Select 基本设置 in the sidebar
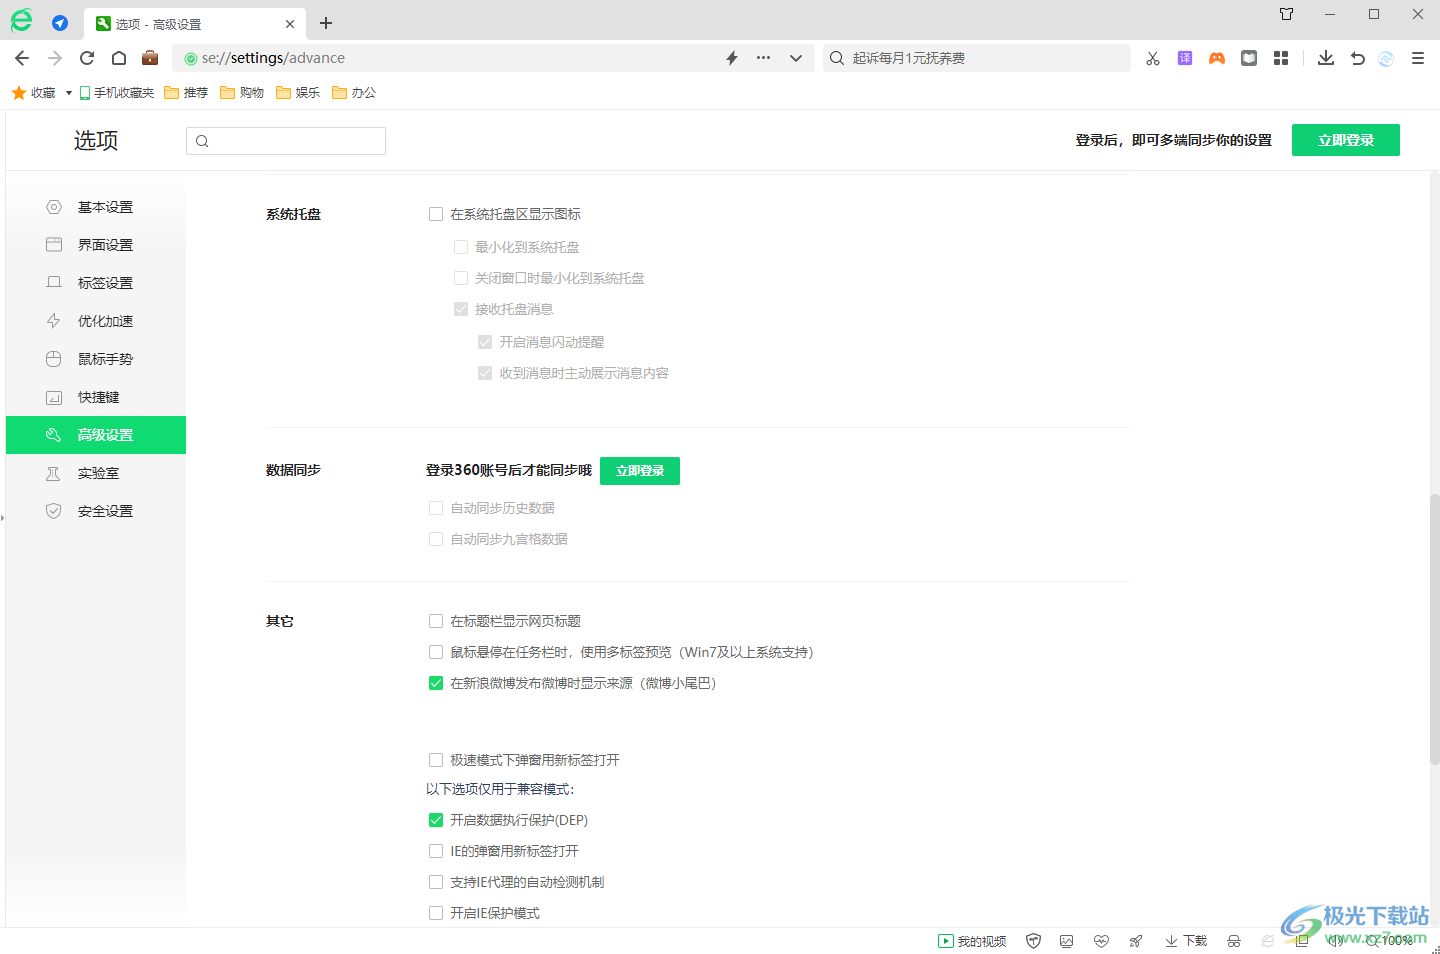The height and width of the screenshot is (954, 1440). [x=96, y=207]
